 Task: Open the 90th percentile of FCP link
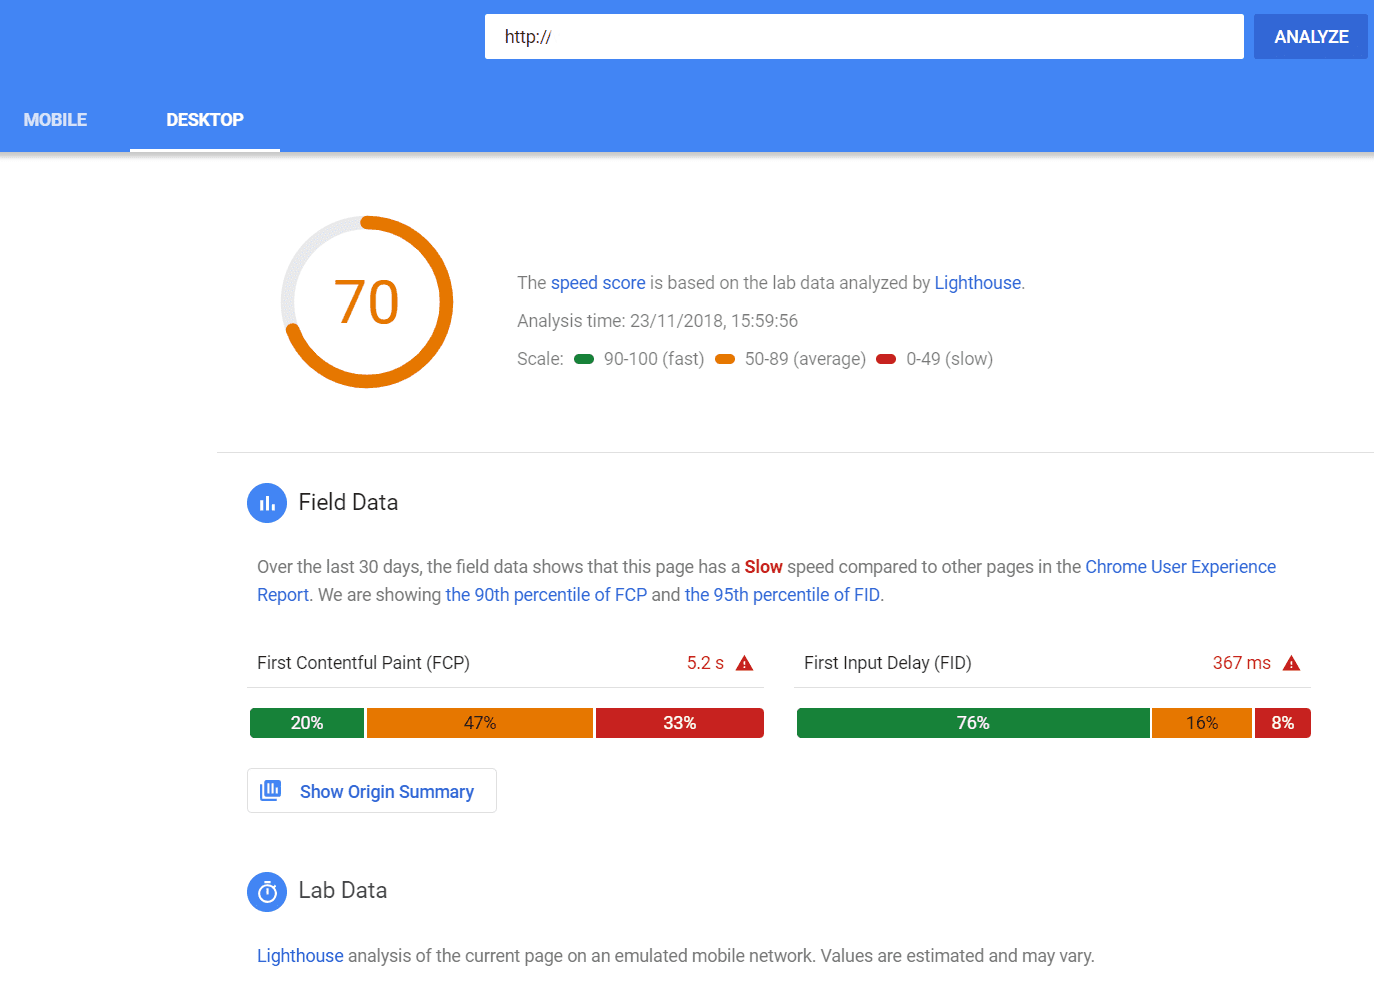546,595
